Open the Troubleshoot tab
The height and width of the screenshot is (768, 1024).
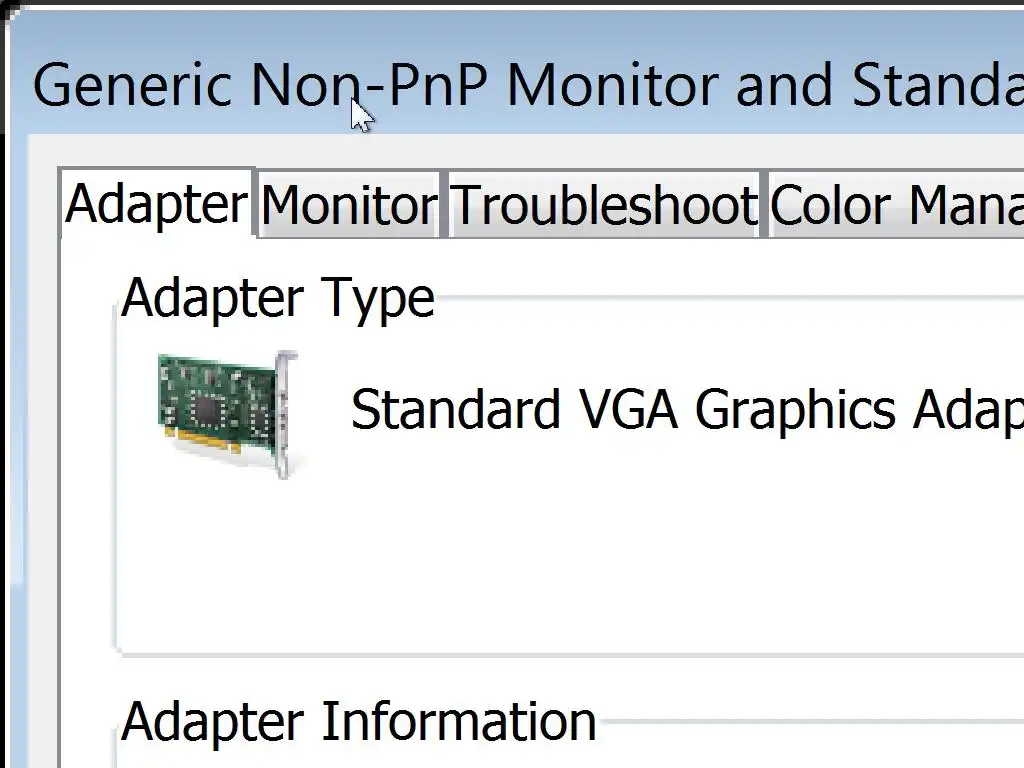click(604, 206)
